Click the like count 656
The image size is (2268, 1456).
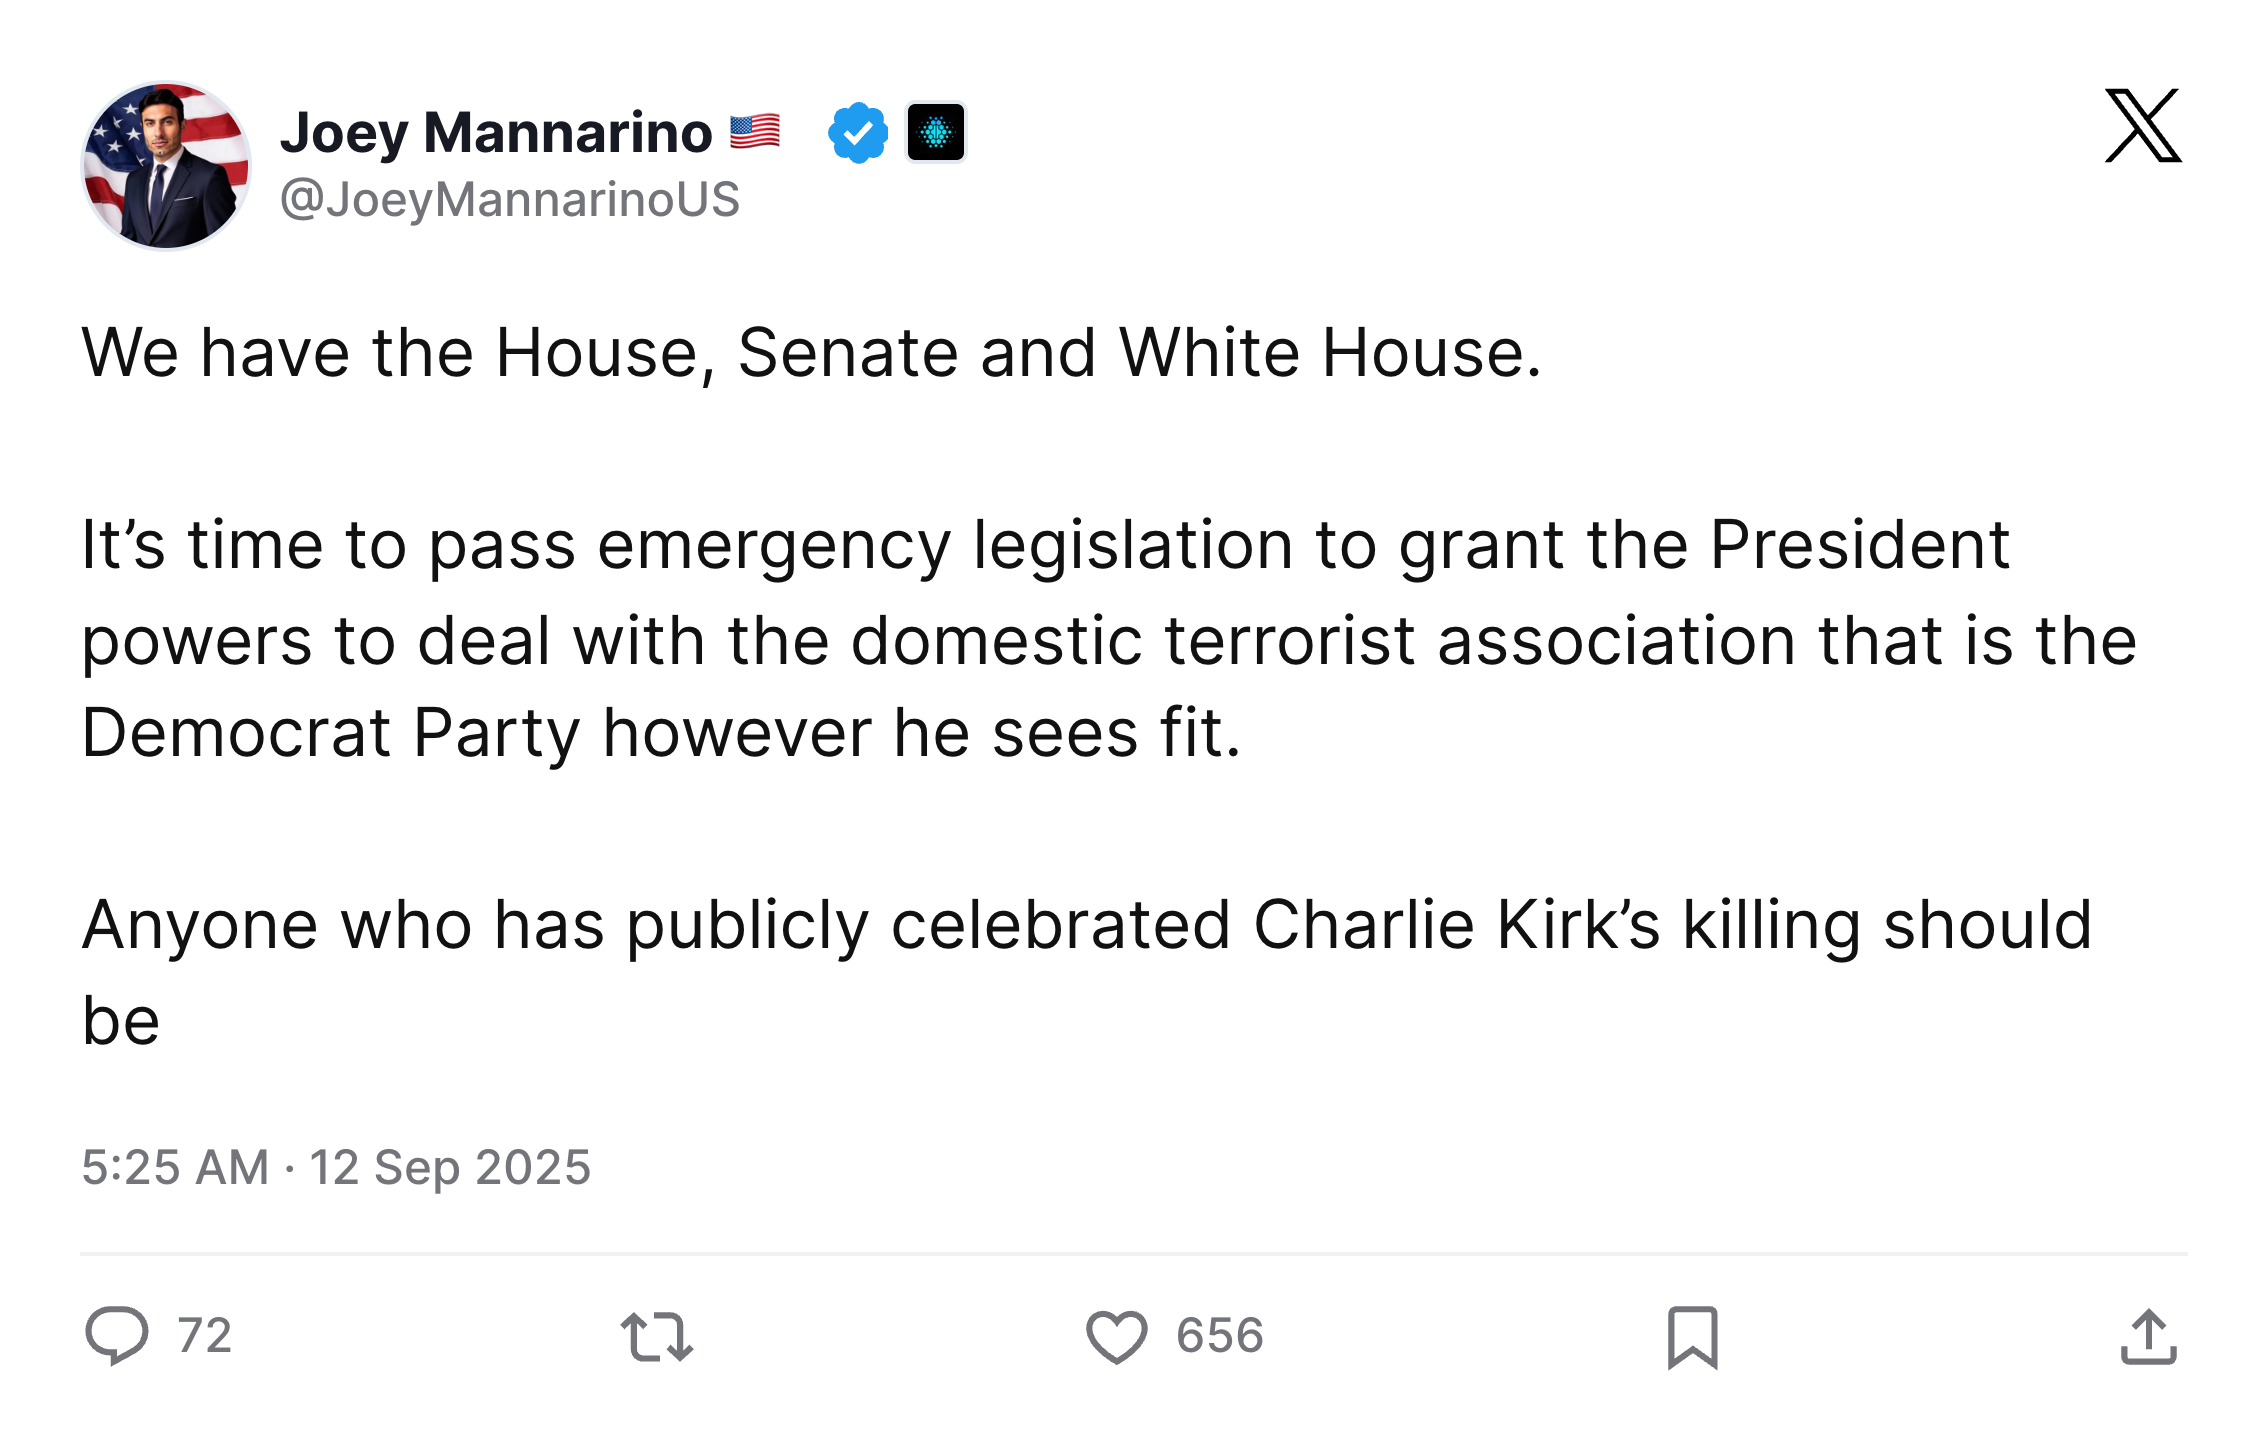pyautogui.click(x=1220, y=1336)
